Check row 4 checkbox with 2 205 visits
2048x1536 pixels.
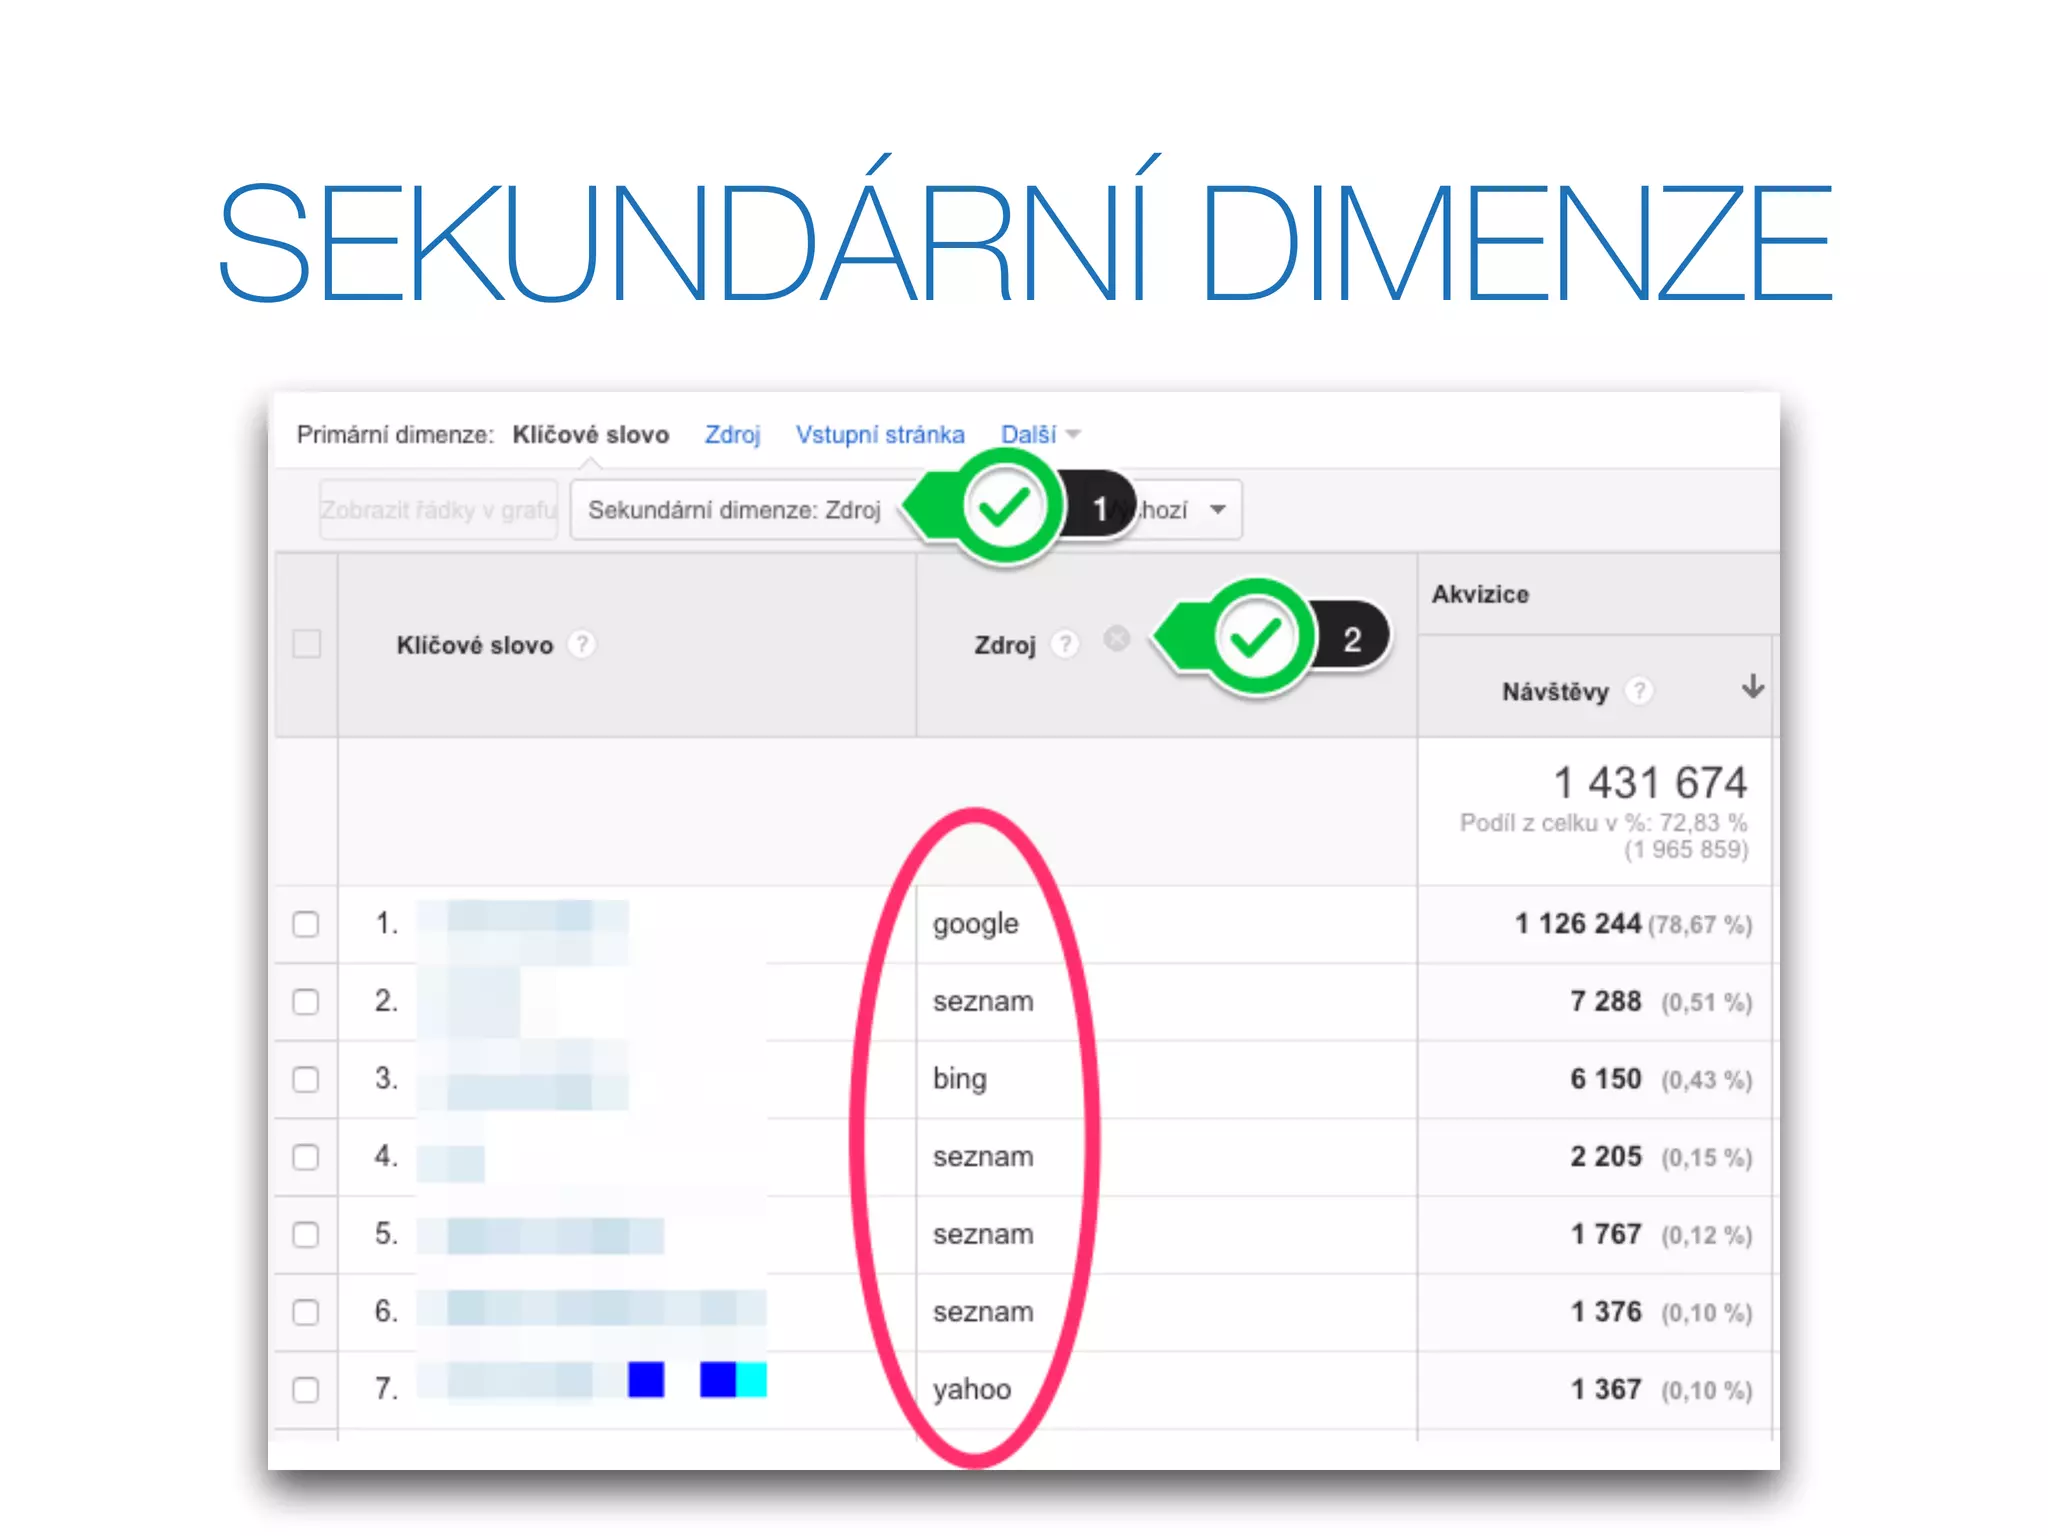tap(306, 1157)
